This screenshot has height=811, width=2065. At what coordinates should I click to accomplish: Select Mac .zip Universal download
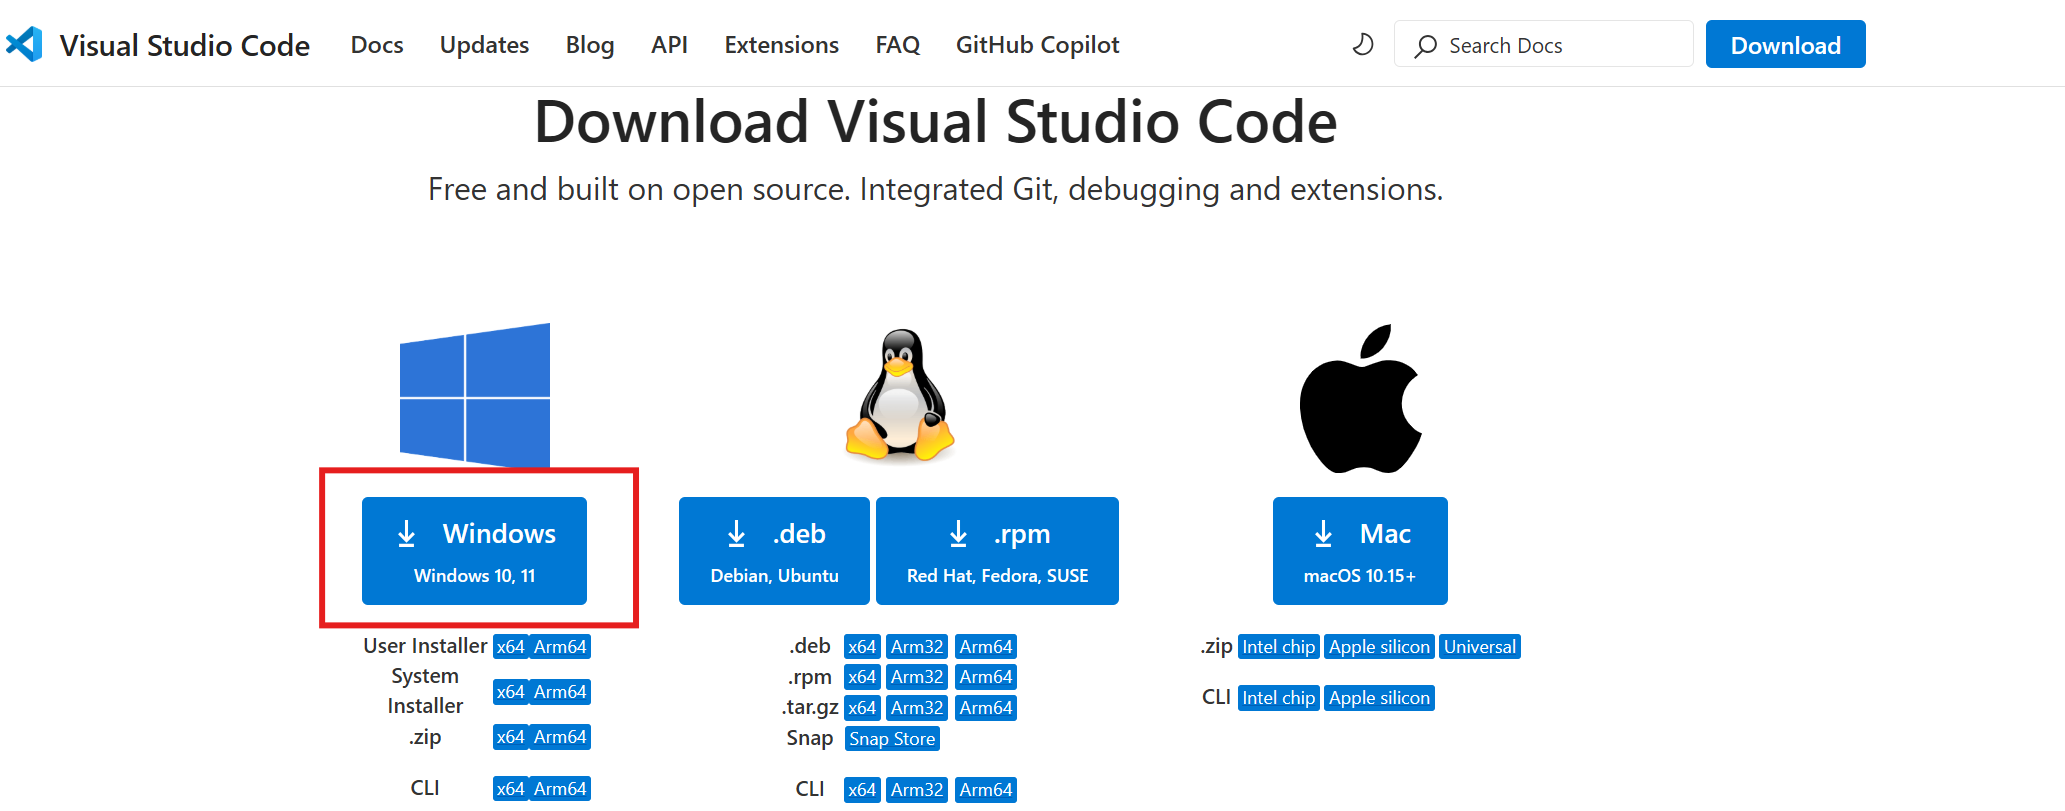click(x=1480, y=647)
